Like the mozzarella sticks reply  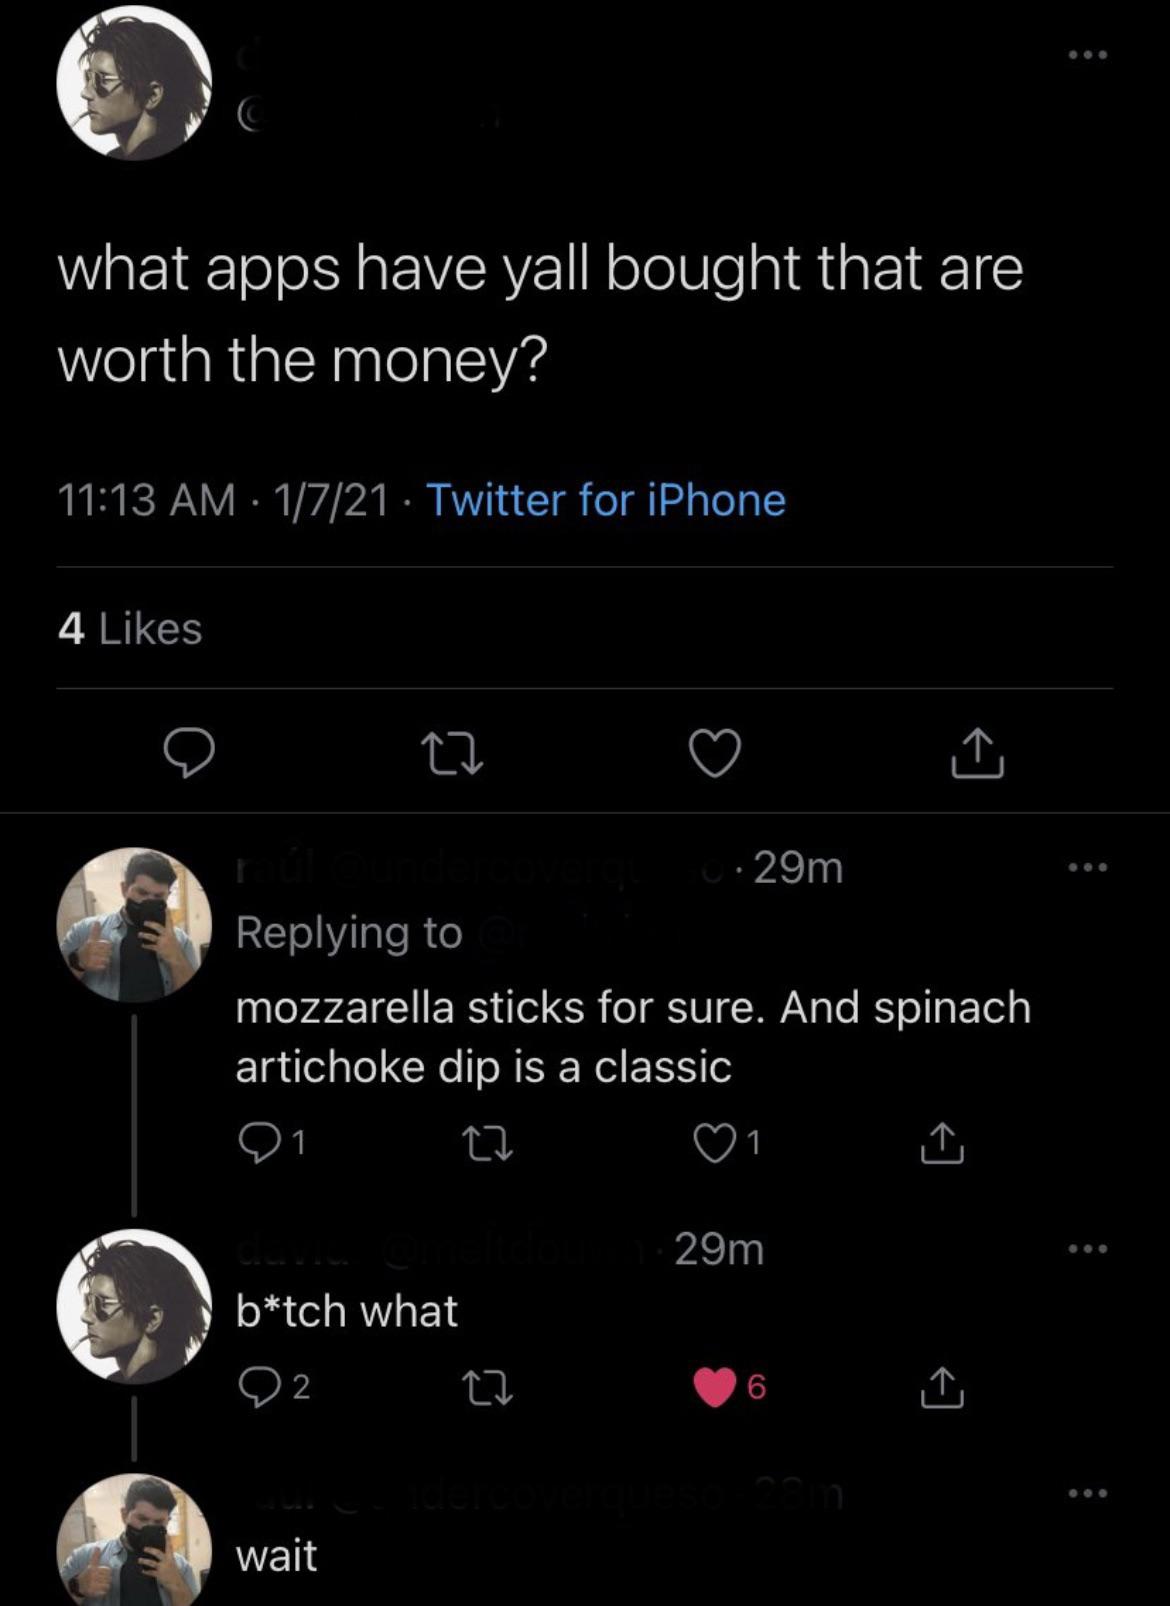(x=714, y=1142)
